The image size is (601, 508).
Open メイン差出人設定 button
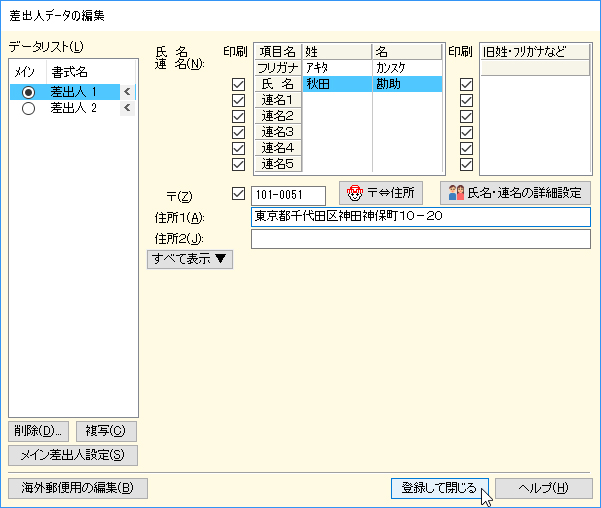click(72, 455)
